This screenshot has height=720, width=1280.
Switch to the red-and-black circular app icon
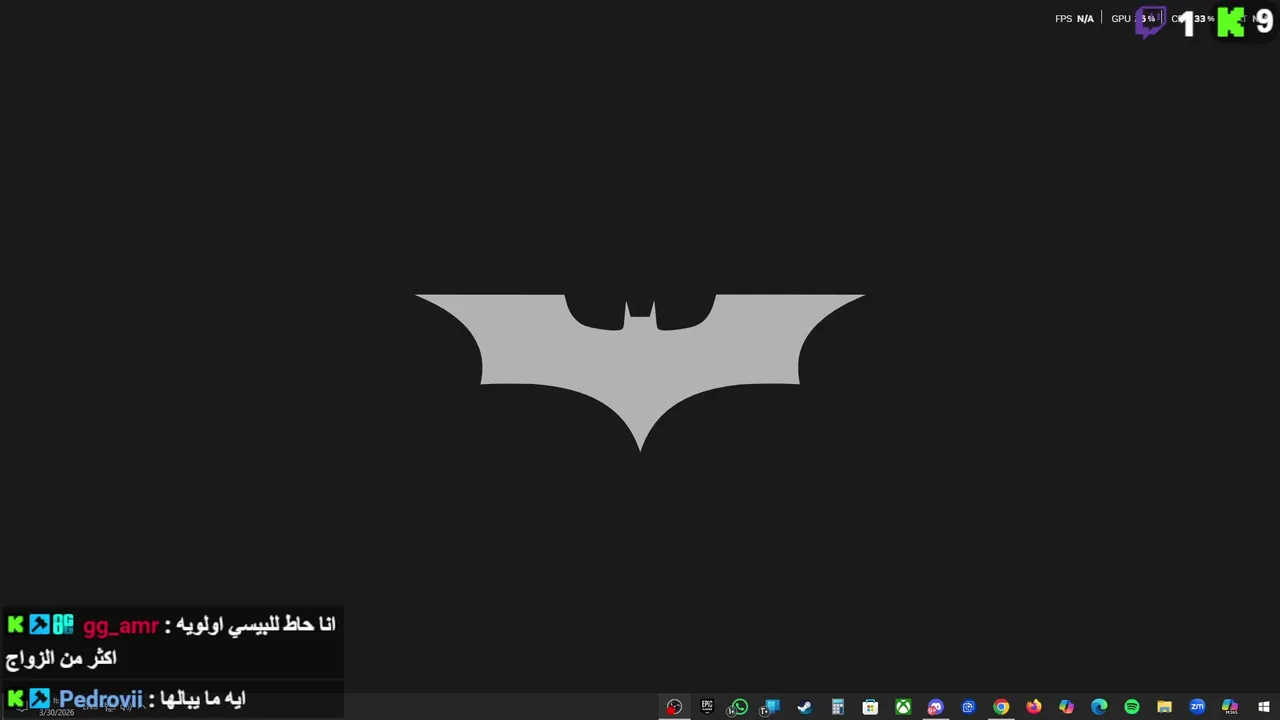point(674,707)
